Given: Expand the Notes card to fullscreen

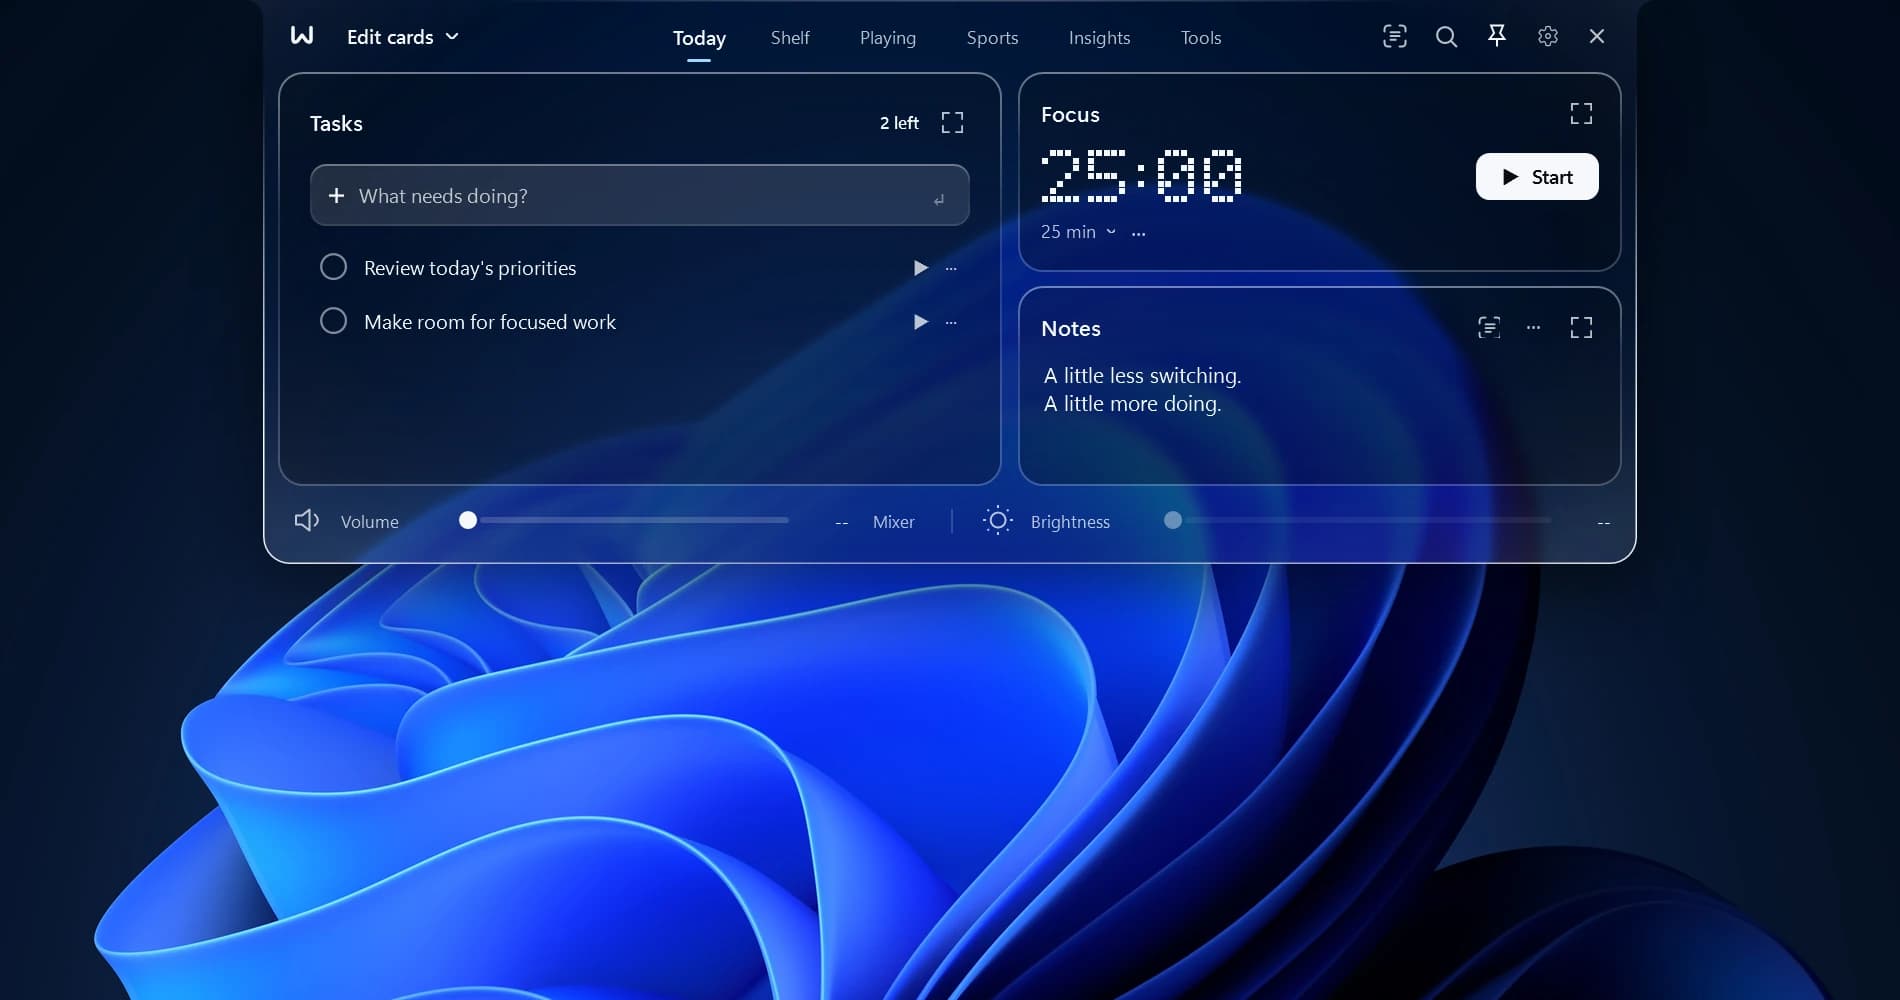Looking at the screenshot, I should pyautogui.click(x=1581, y=328).
